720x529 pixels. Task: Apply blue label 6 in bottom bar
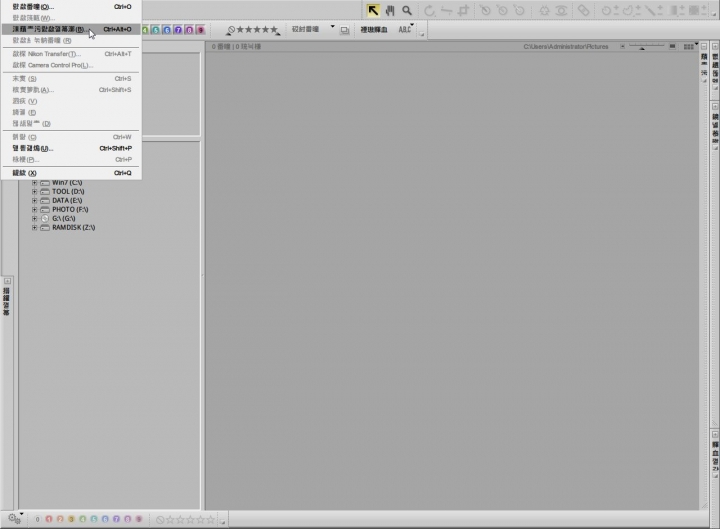[x=105, y=519]
